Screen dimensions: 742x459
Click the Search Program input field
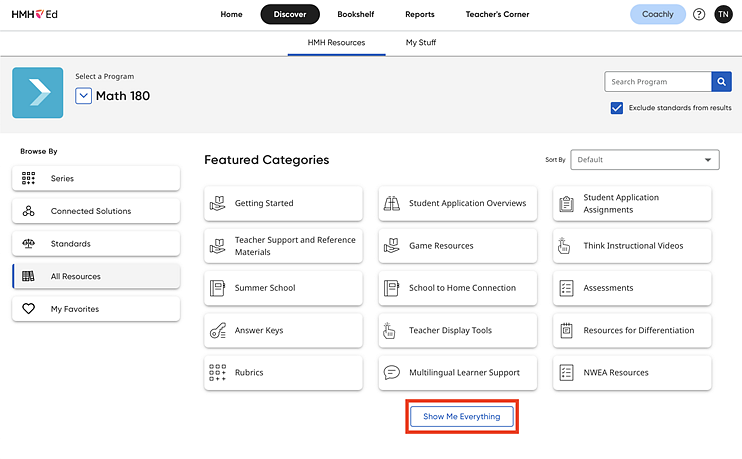tap(658, 81)
